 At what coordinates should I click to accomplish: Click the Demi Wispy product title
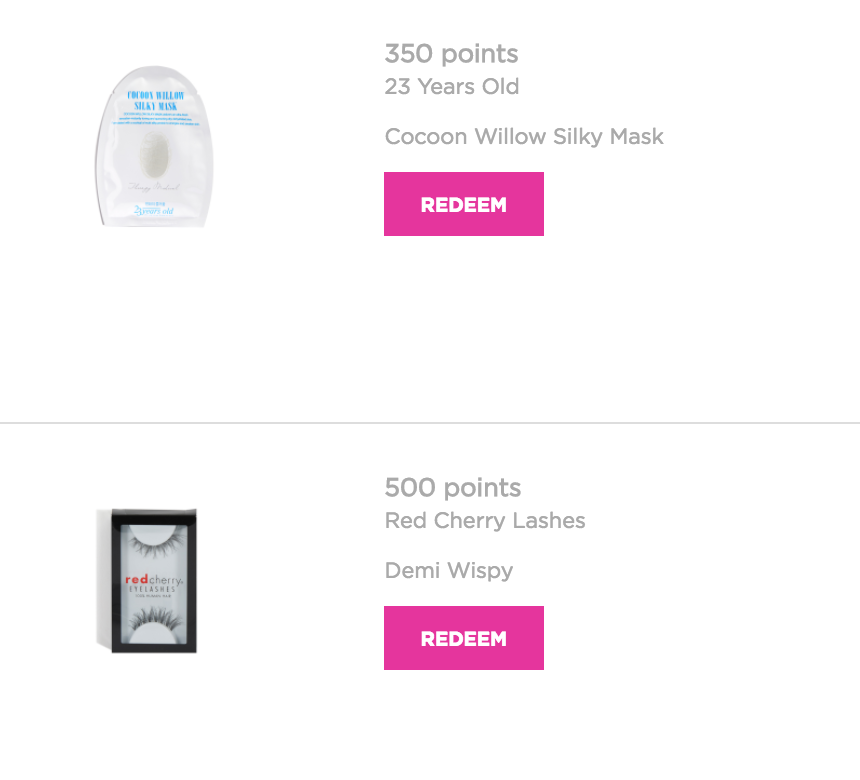pyautogui.click(x=449, y=570)
